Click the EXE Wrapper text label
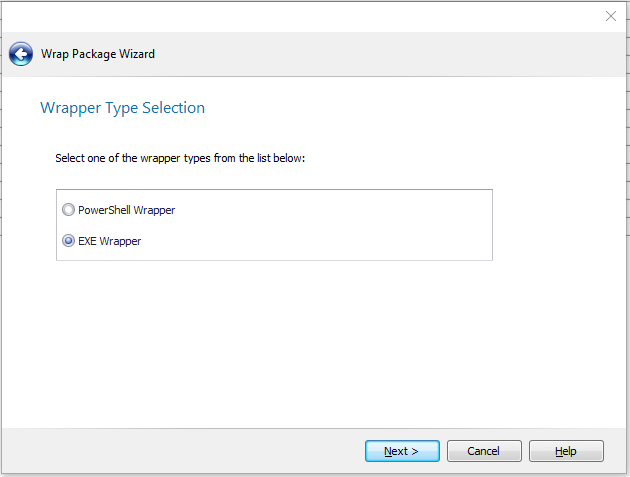 click(109, 241)
